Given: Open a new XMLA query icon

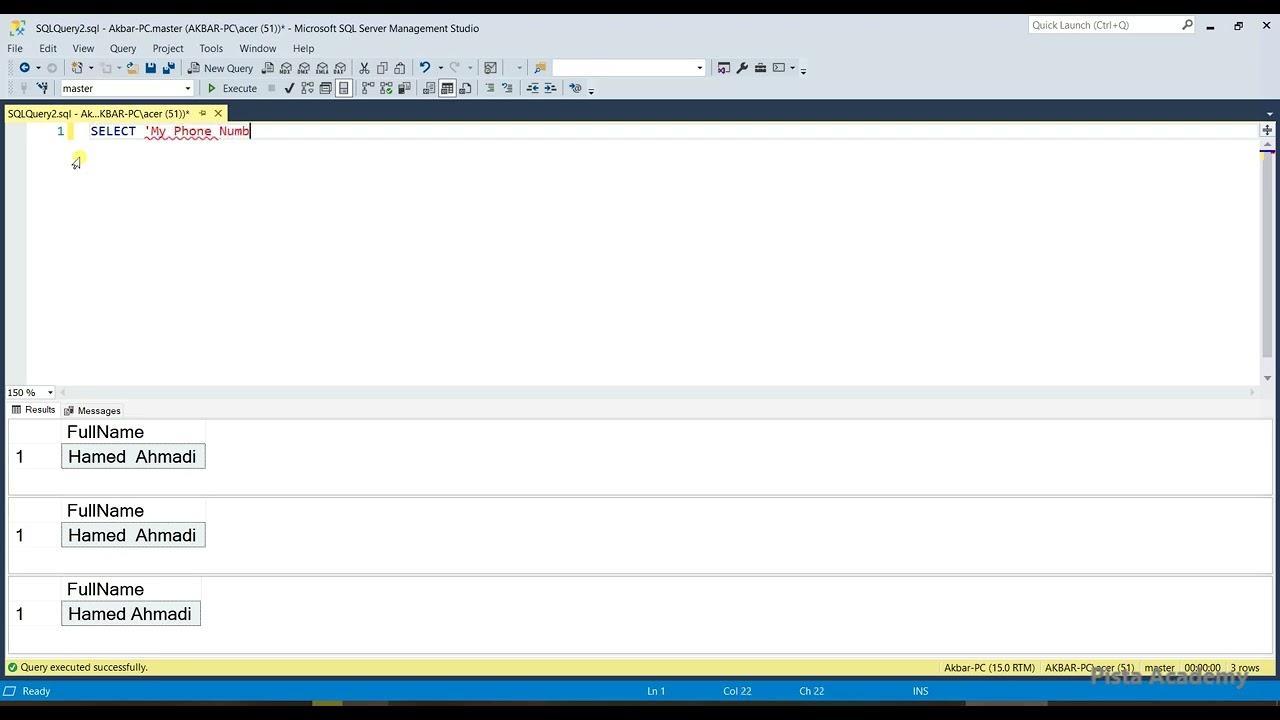Looking at the screenshot, I should coord(322,68).
